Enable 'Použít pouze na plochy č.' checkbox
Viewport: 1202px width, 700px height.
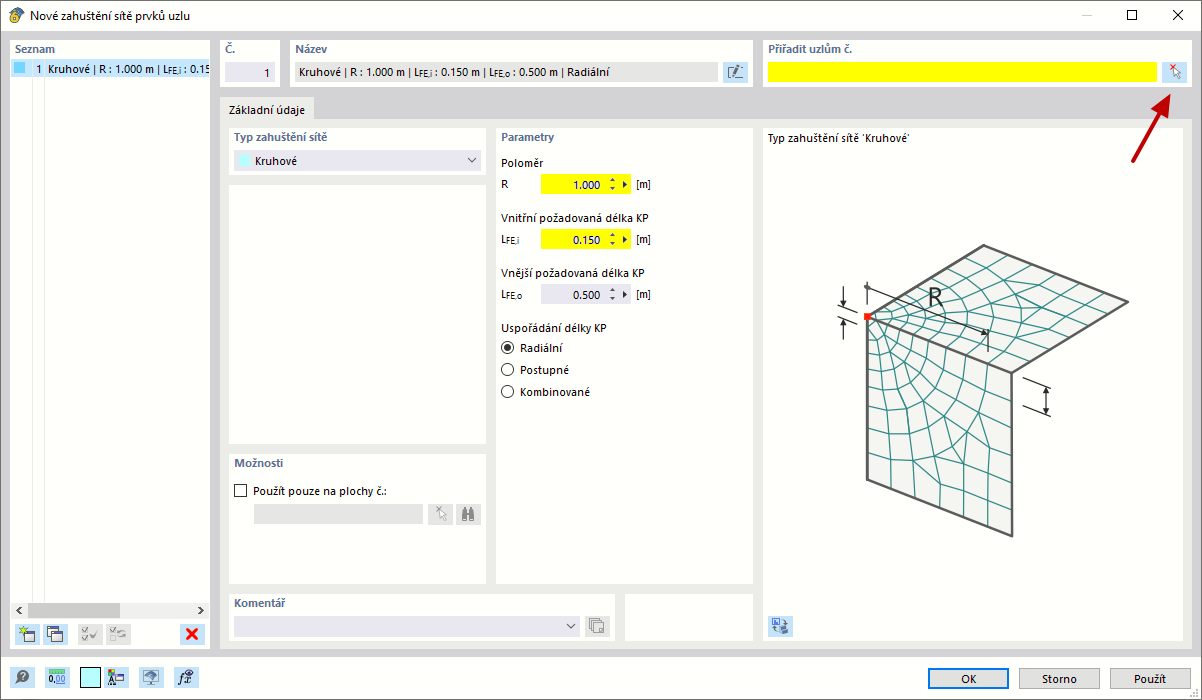(240, 491)
